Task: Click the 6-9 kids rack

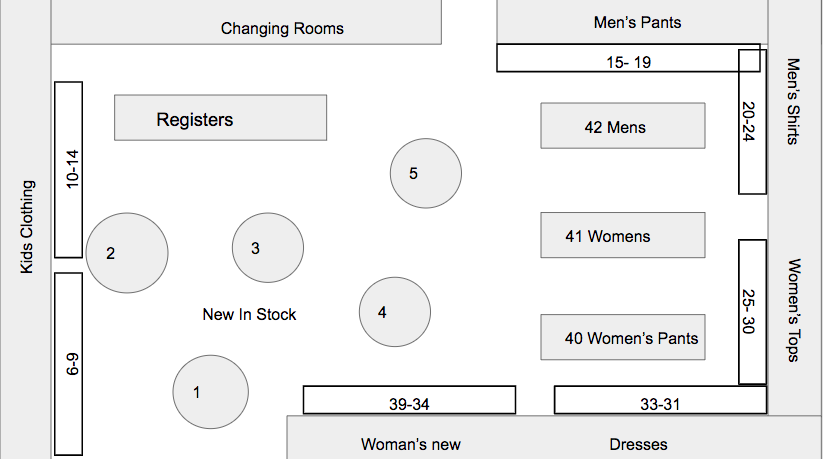Action: [69, 364]
